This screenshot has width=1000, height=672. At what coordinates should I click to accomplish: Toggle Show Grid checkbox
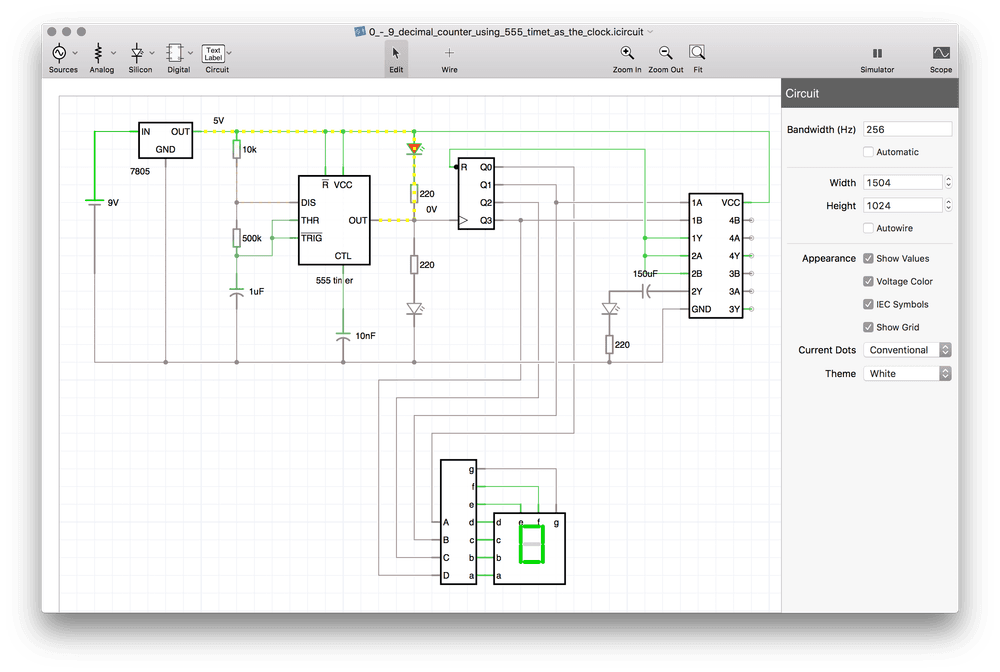click(868, 327)
